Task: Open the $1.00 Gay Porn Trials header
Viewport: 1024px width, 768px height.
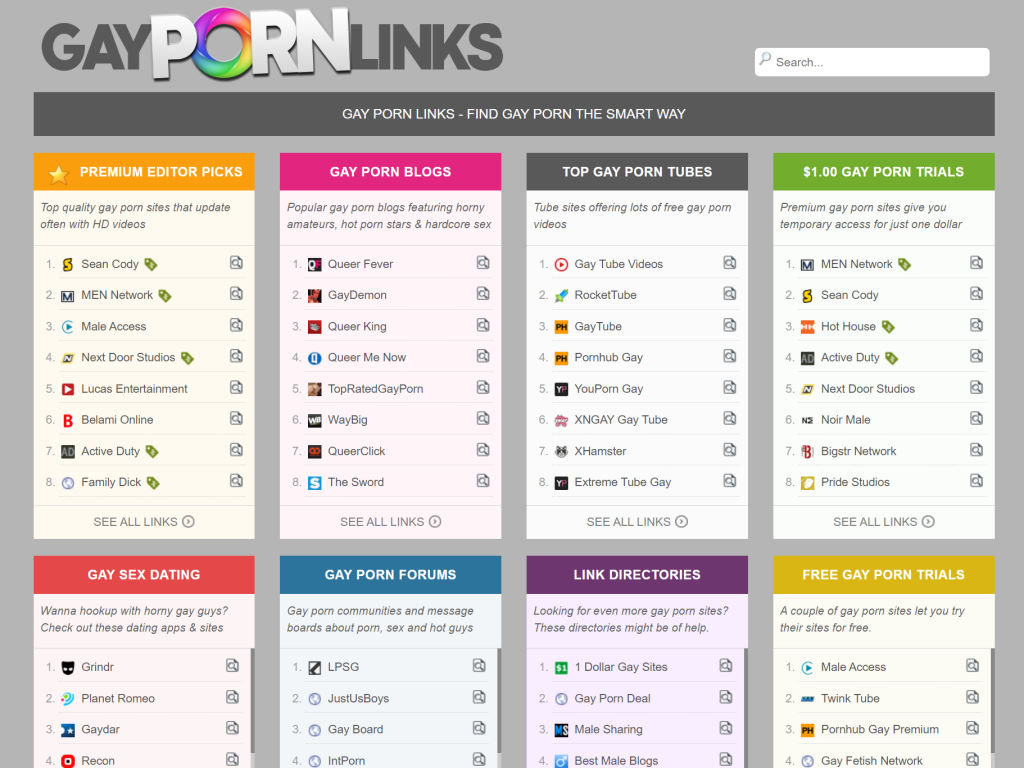Action: (x=884, y=172)
